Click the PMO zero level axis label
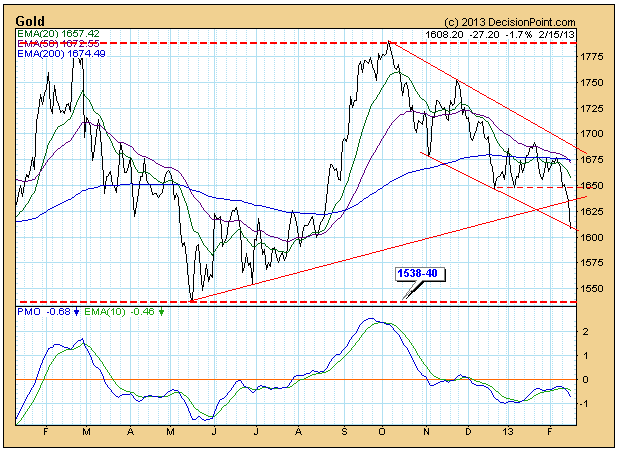The width and height of the screenshot is (619, 450). pos(585,379)
